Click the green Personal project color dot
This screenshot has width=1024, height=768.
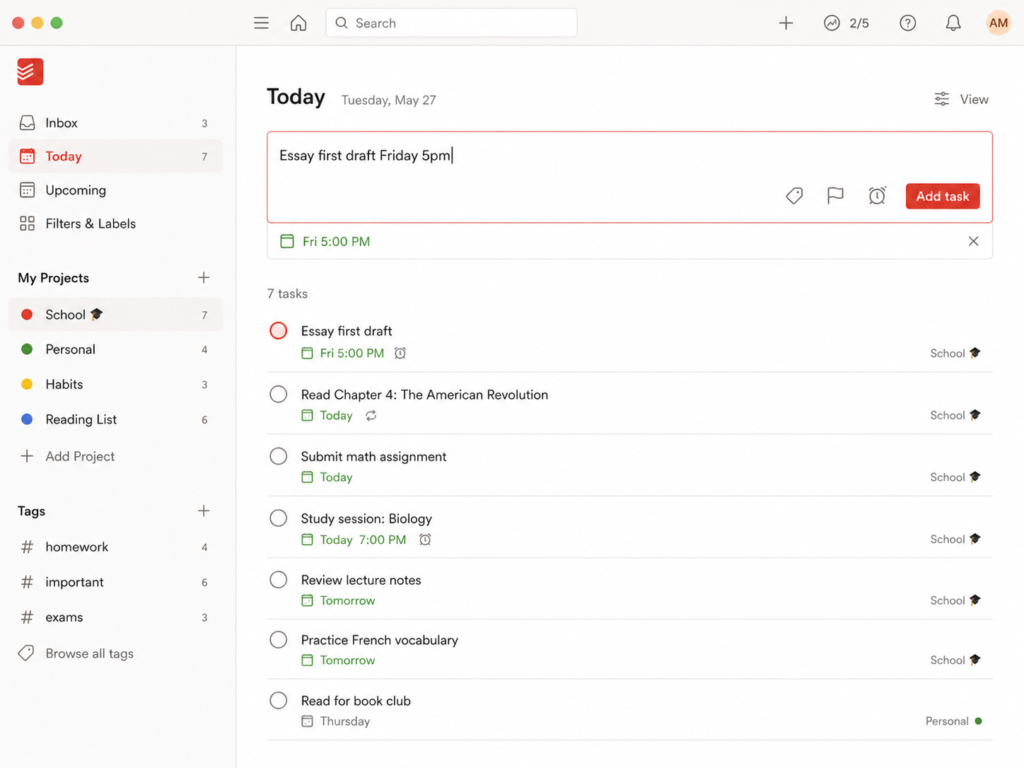tap(27, 349)
